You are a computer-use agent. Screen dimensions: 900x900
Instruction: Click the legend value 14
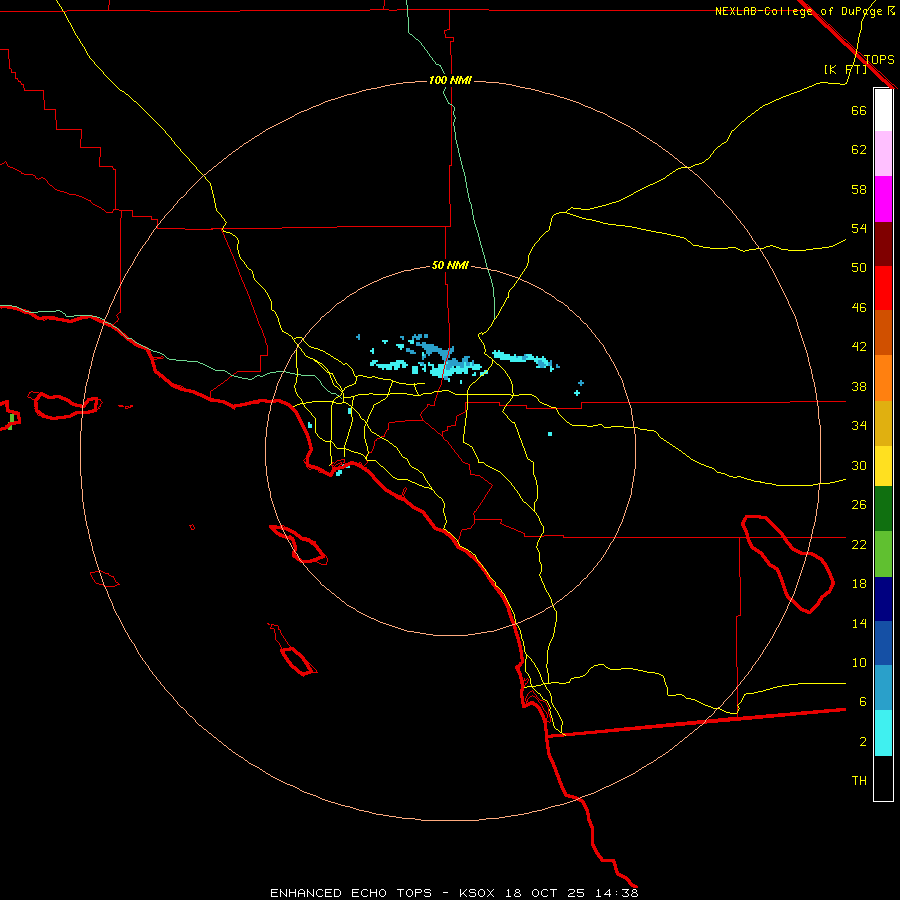(x=859, y=623)
